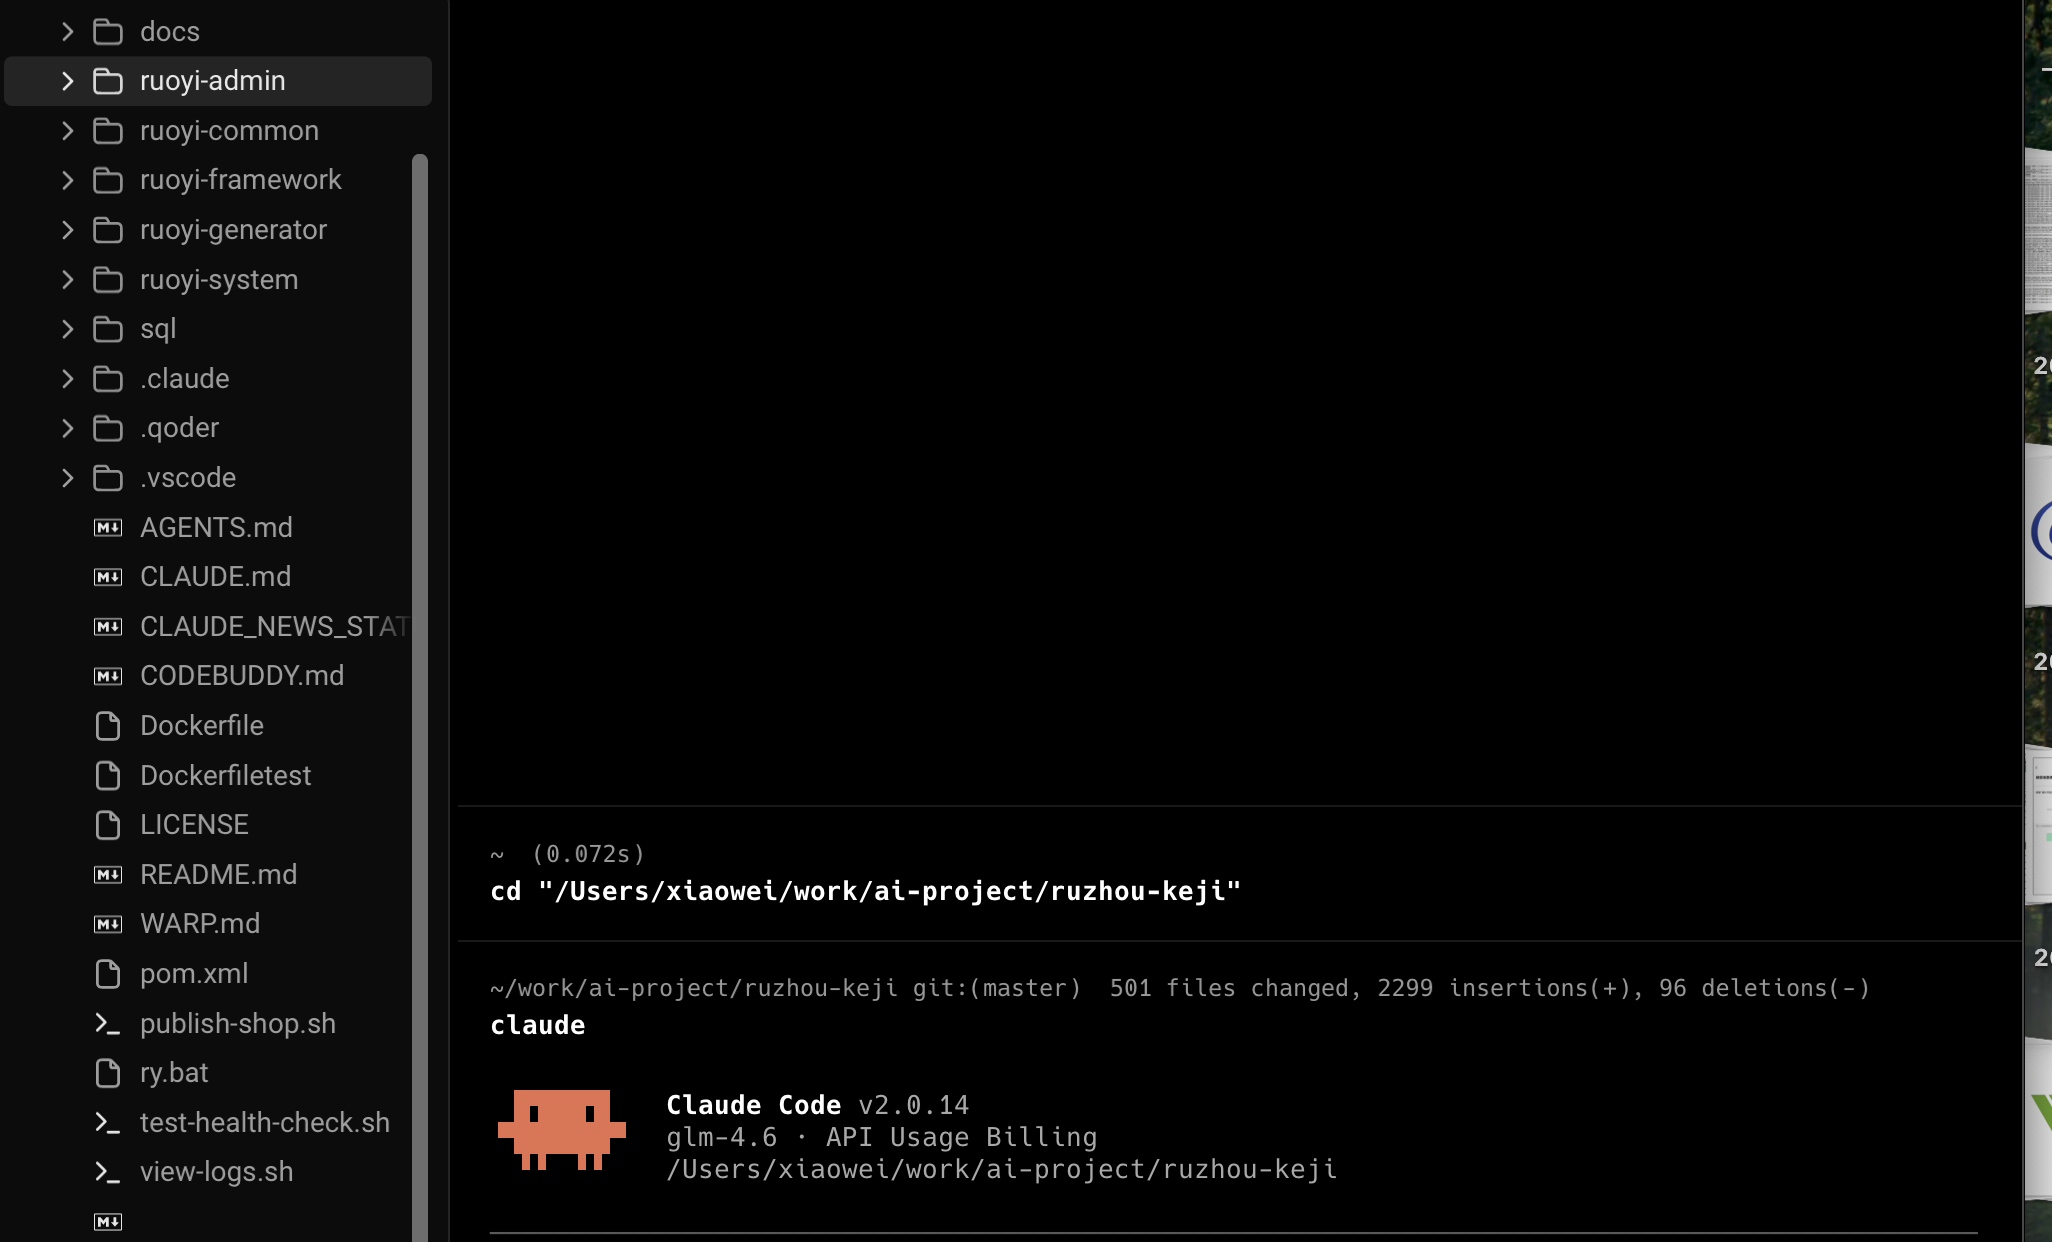Expand the sql folder chevron
The image size is (2052, 1242).
67,329
